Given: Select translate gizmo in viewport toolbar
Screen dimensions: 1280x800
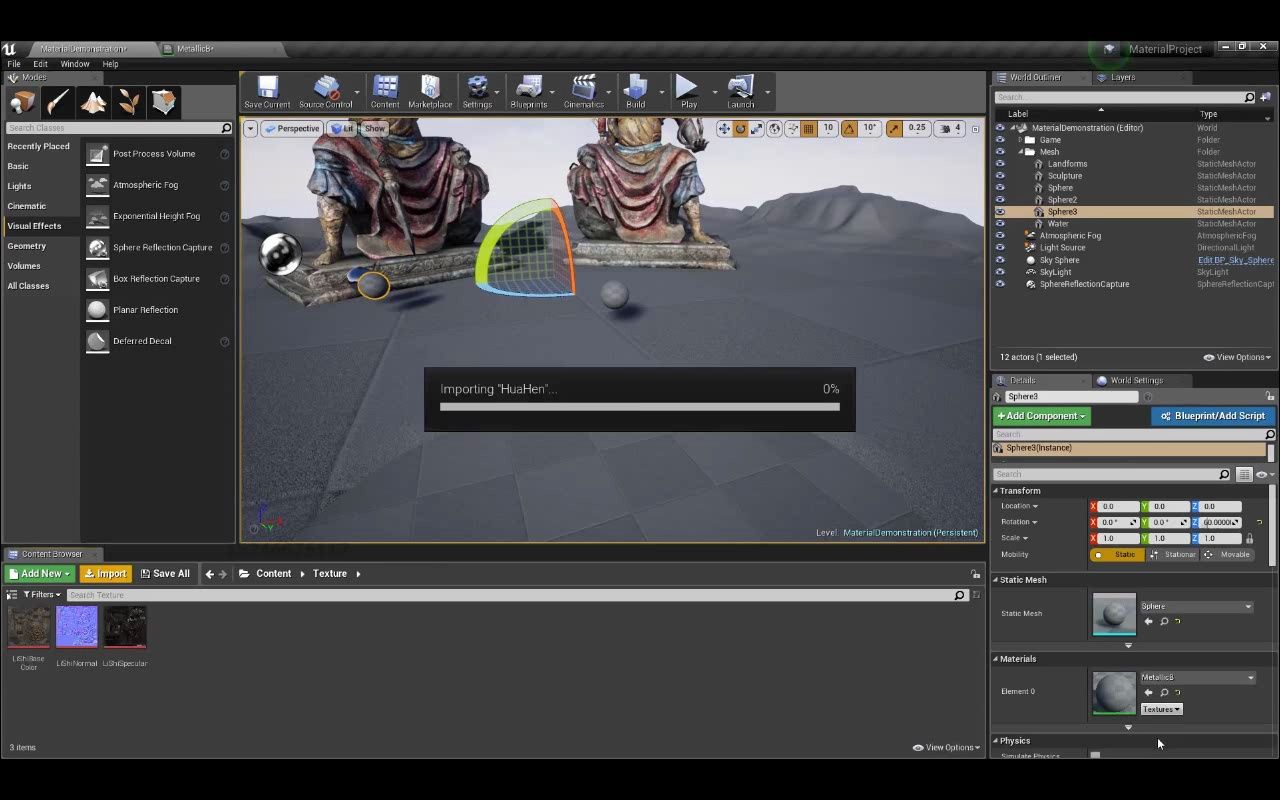Looking at the screenshot, I should (x=724, y=128).
